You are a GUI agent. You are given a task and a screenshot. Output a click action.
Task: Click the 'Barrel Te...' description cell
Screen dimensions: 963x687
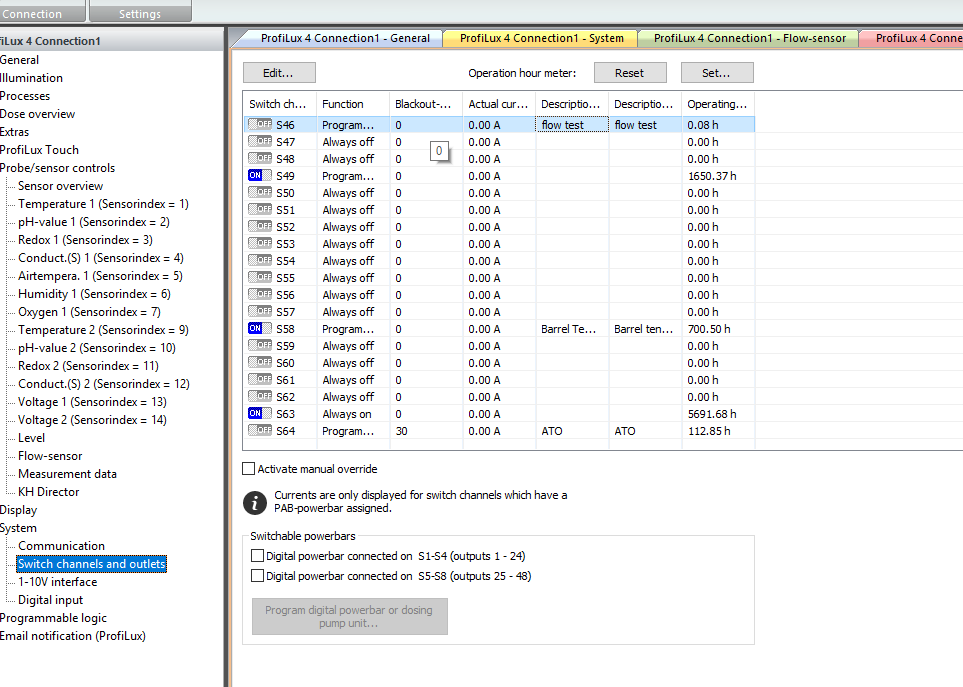(572, 329)
